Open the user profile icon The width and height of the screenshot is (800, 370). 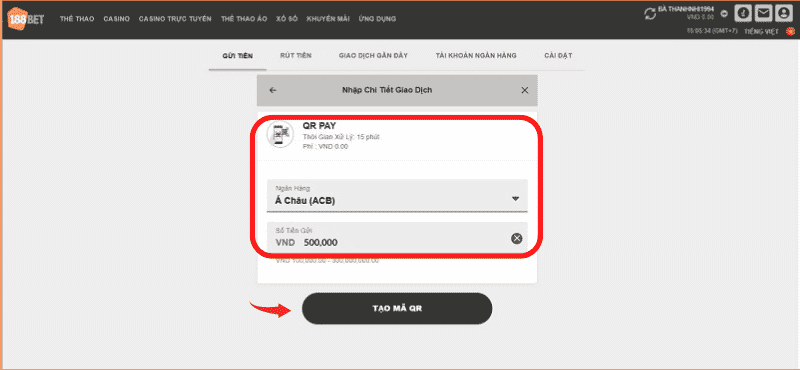pyautogui.click(x=783, y=13)
